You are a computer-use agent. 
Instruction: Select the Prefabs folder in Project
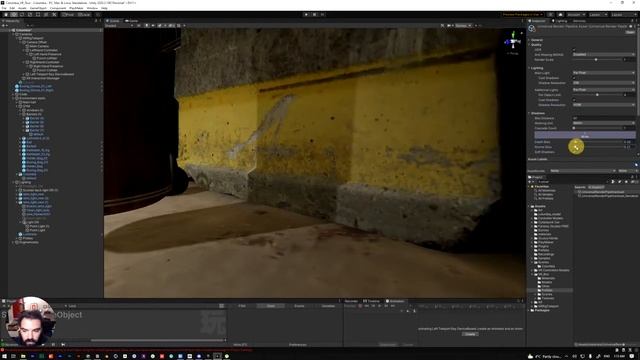547,290
